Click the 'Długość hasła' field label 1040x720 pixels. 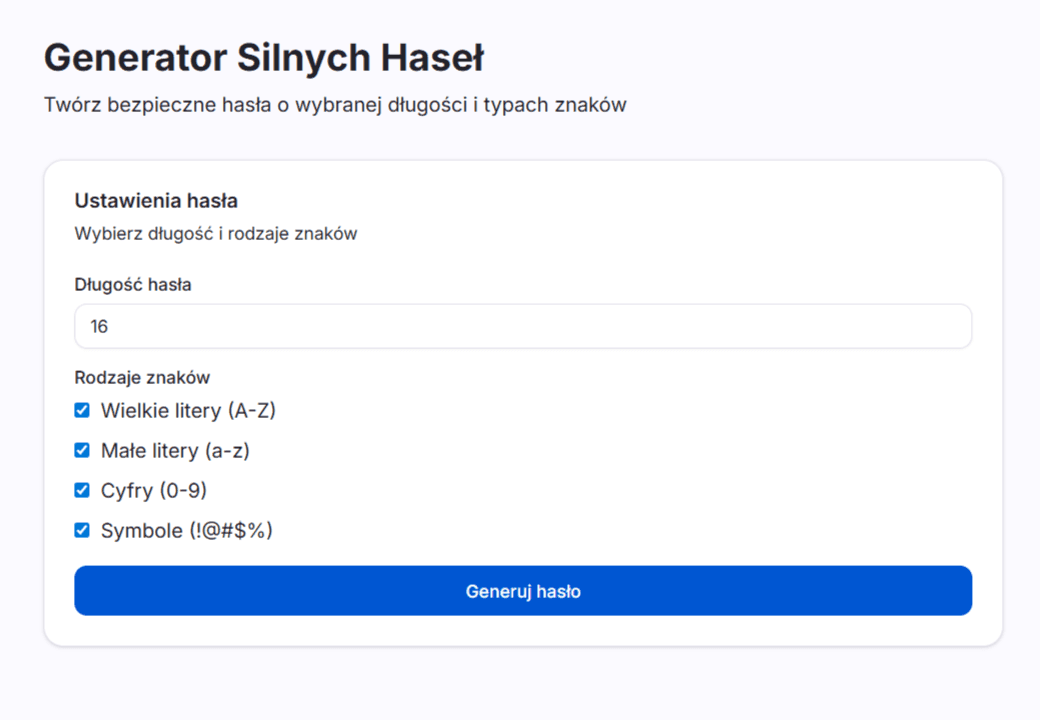coord(133,284)
